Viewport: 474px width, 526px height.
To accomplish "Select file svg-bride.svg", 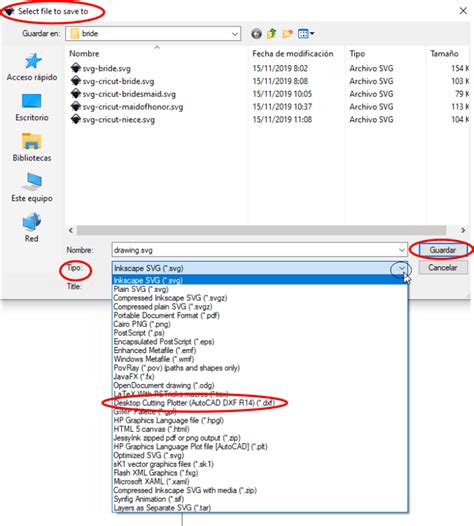I will click(x=101, y=68).
